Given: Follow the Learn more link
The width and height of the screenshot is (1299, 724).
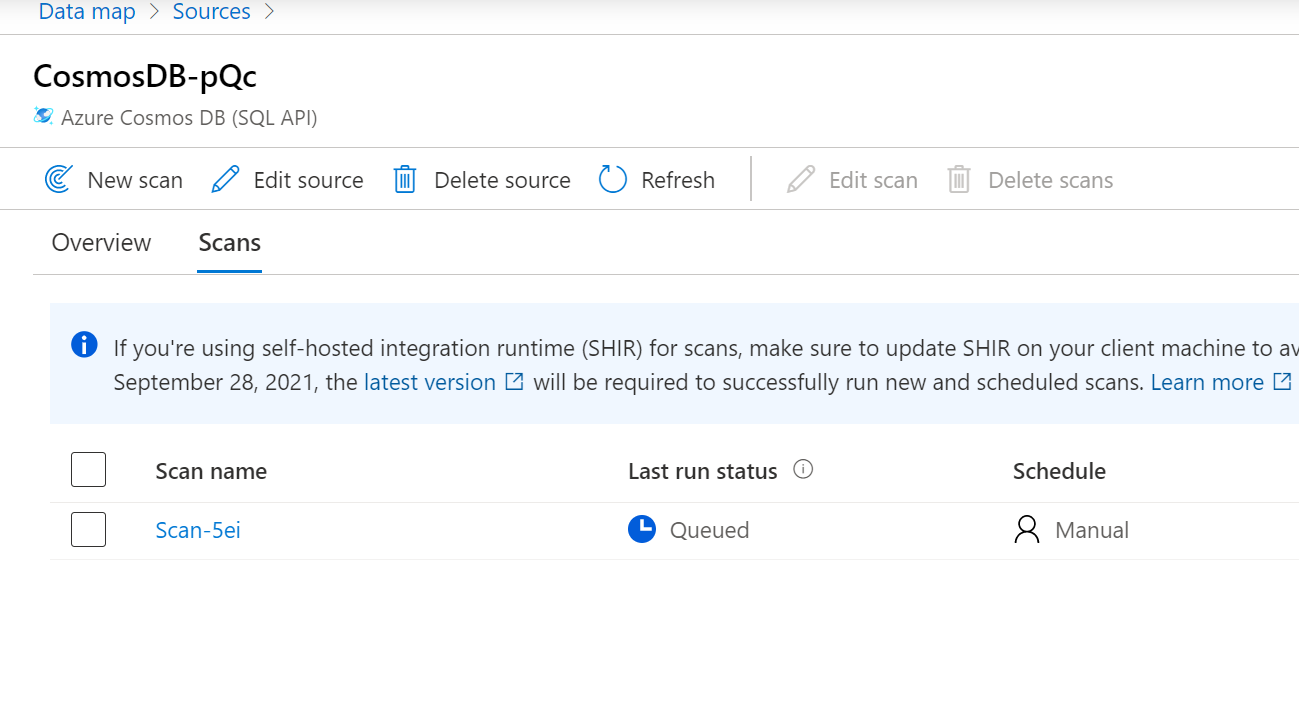Looking at the screenshot, I should [1207, 382].
